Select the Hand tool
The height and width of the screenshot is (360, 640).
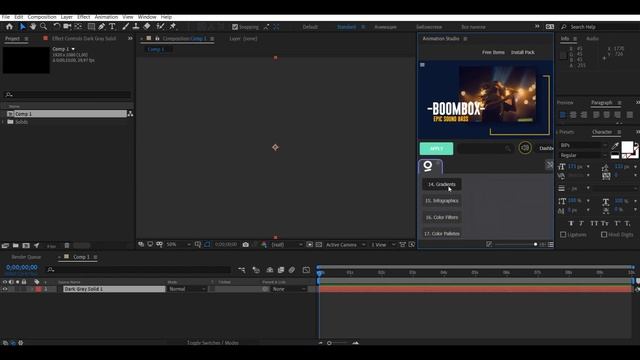pos(33,27)
